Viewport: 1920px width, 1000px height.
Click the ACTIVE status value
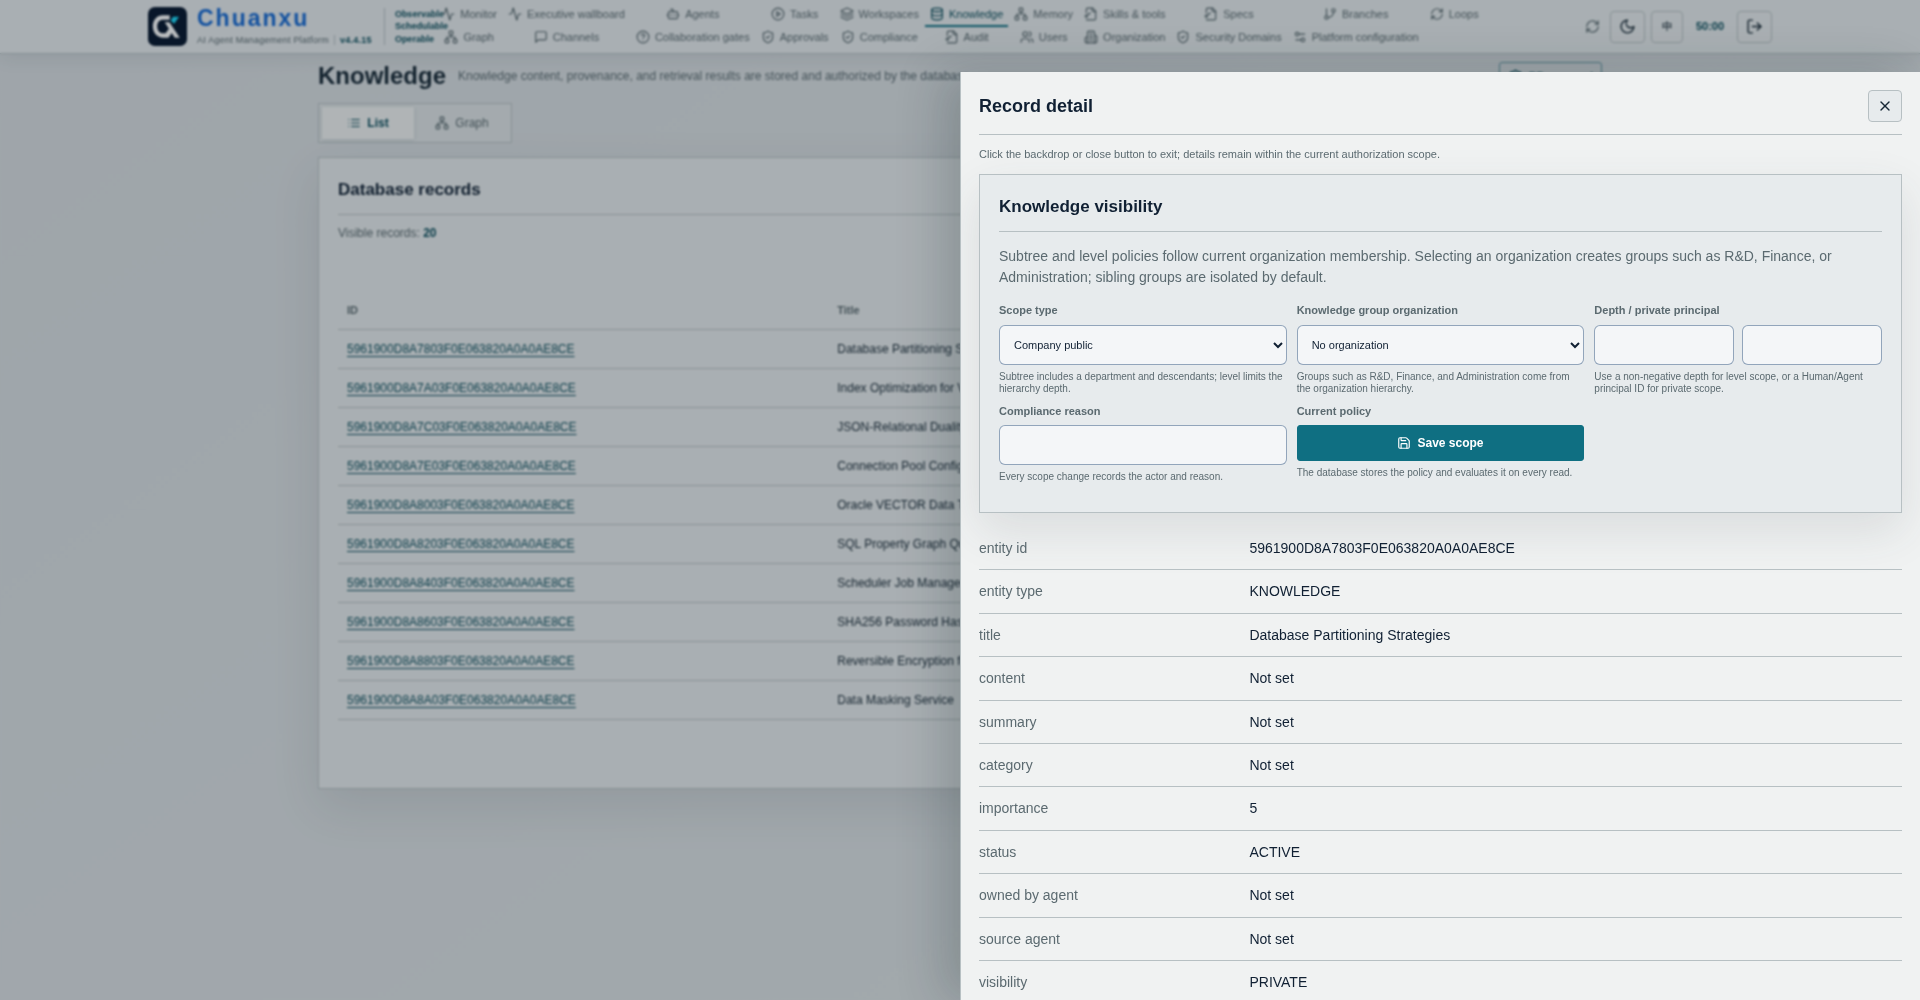pyautogui.click(x=1275, y=852)
